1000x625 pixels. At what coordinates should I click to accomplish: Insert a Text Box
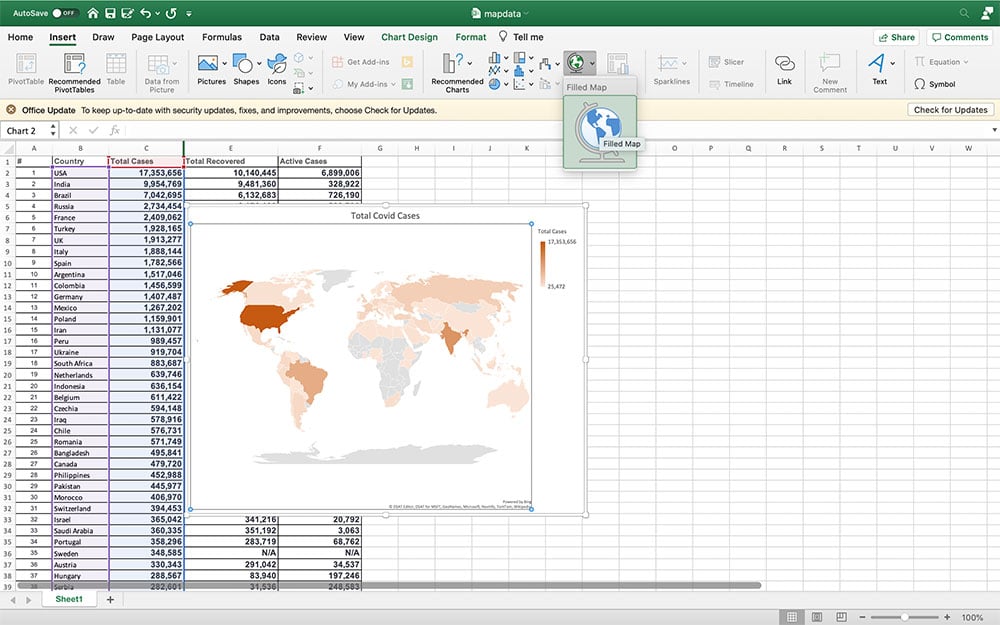pyautogui.click(x=880, y=65)
